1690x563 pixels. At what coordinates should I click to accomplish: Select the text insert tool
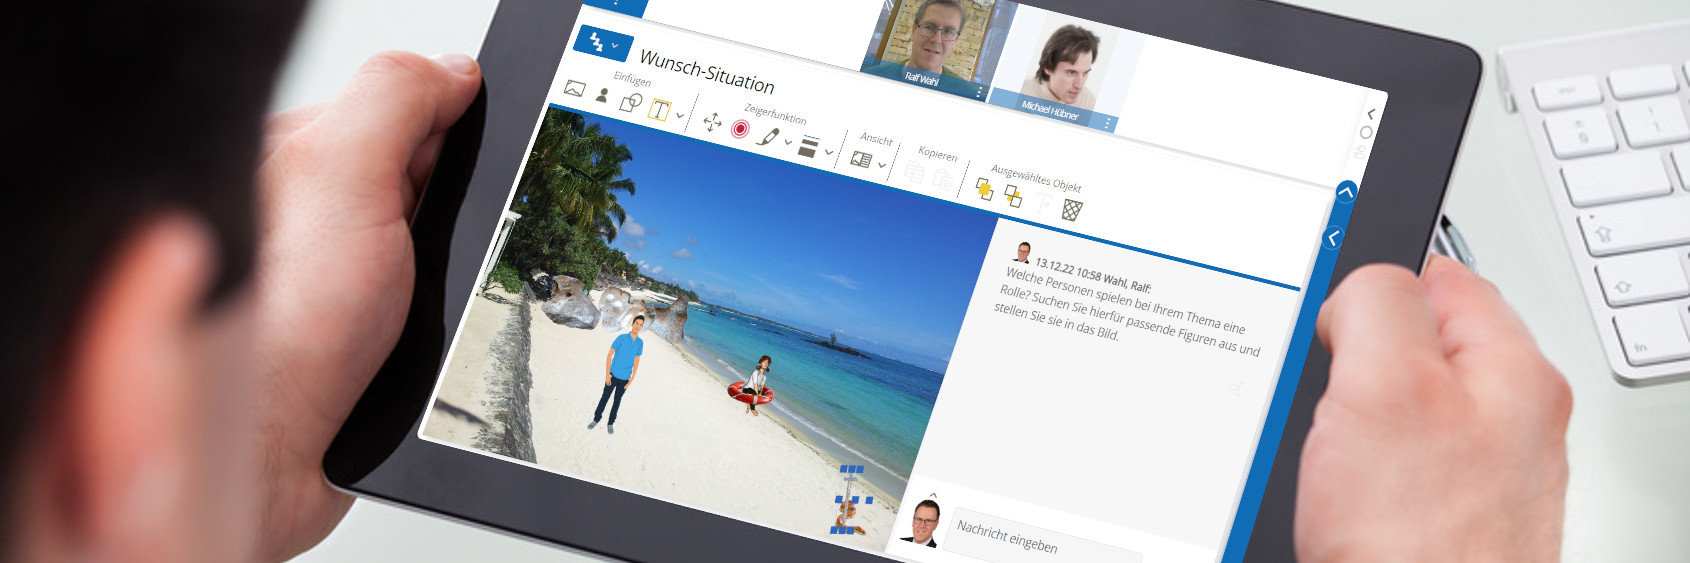point(659,110)
